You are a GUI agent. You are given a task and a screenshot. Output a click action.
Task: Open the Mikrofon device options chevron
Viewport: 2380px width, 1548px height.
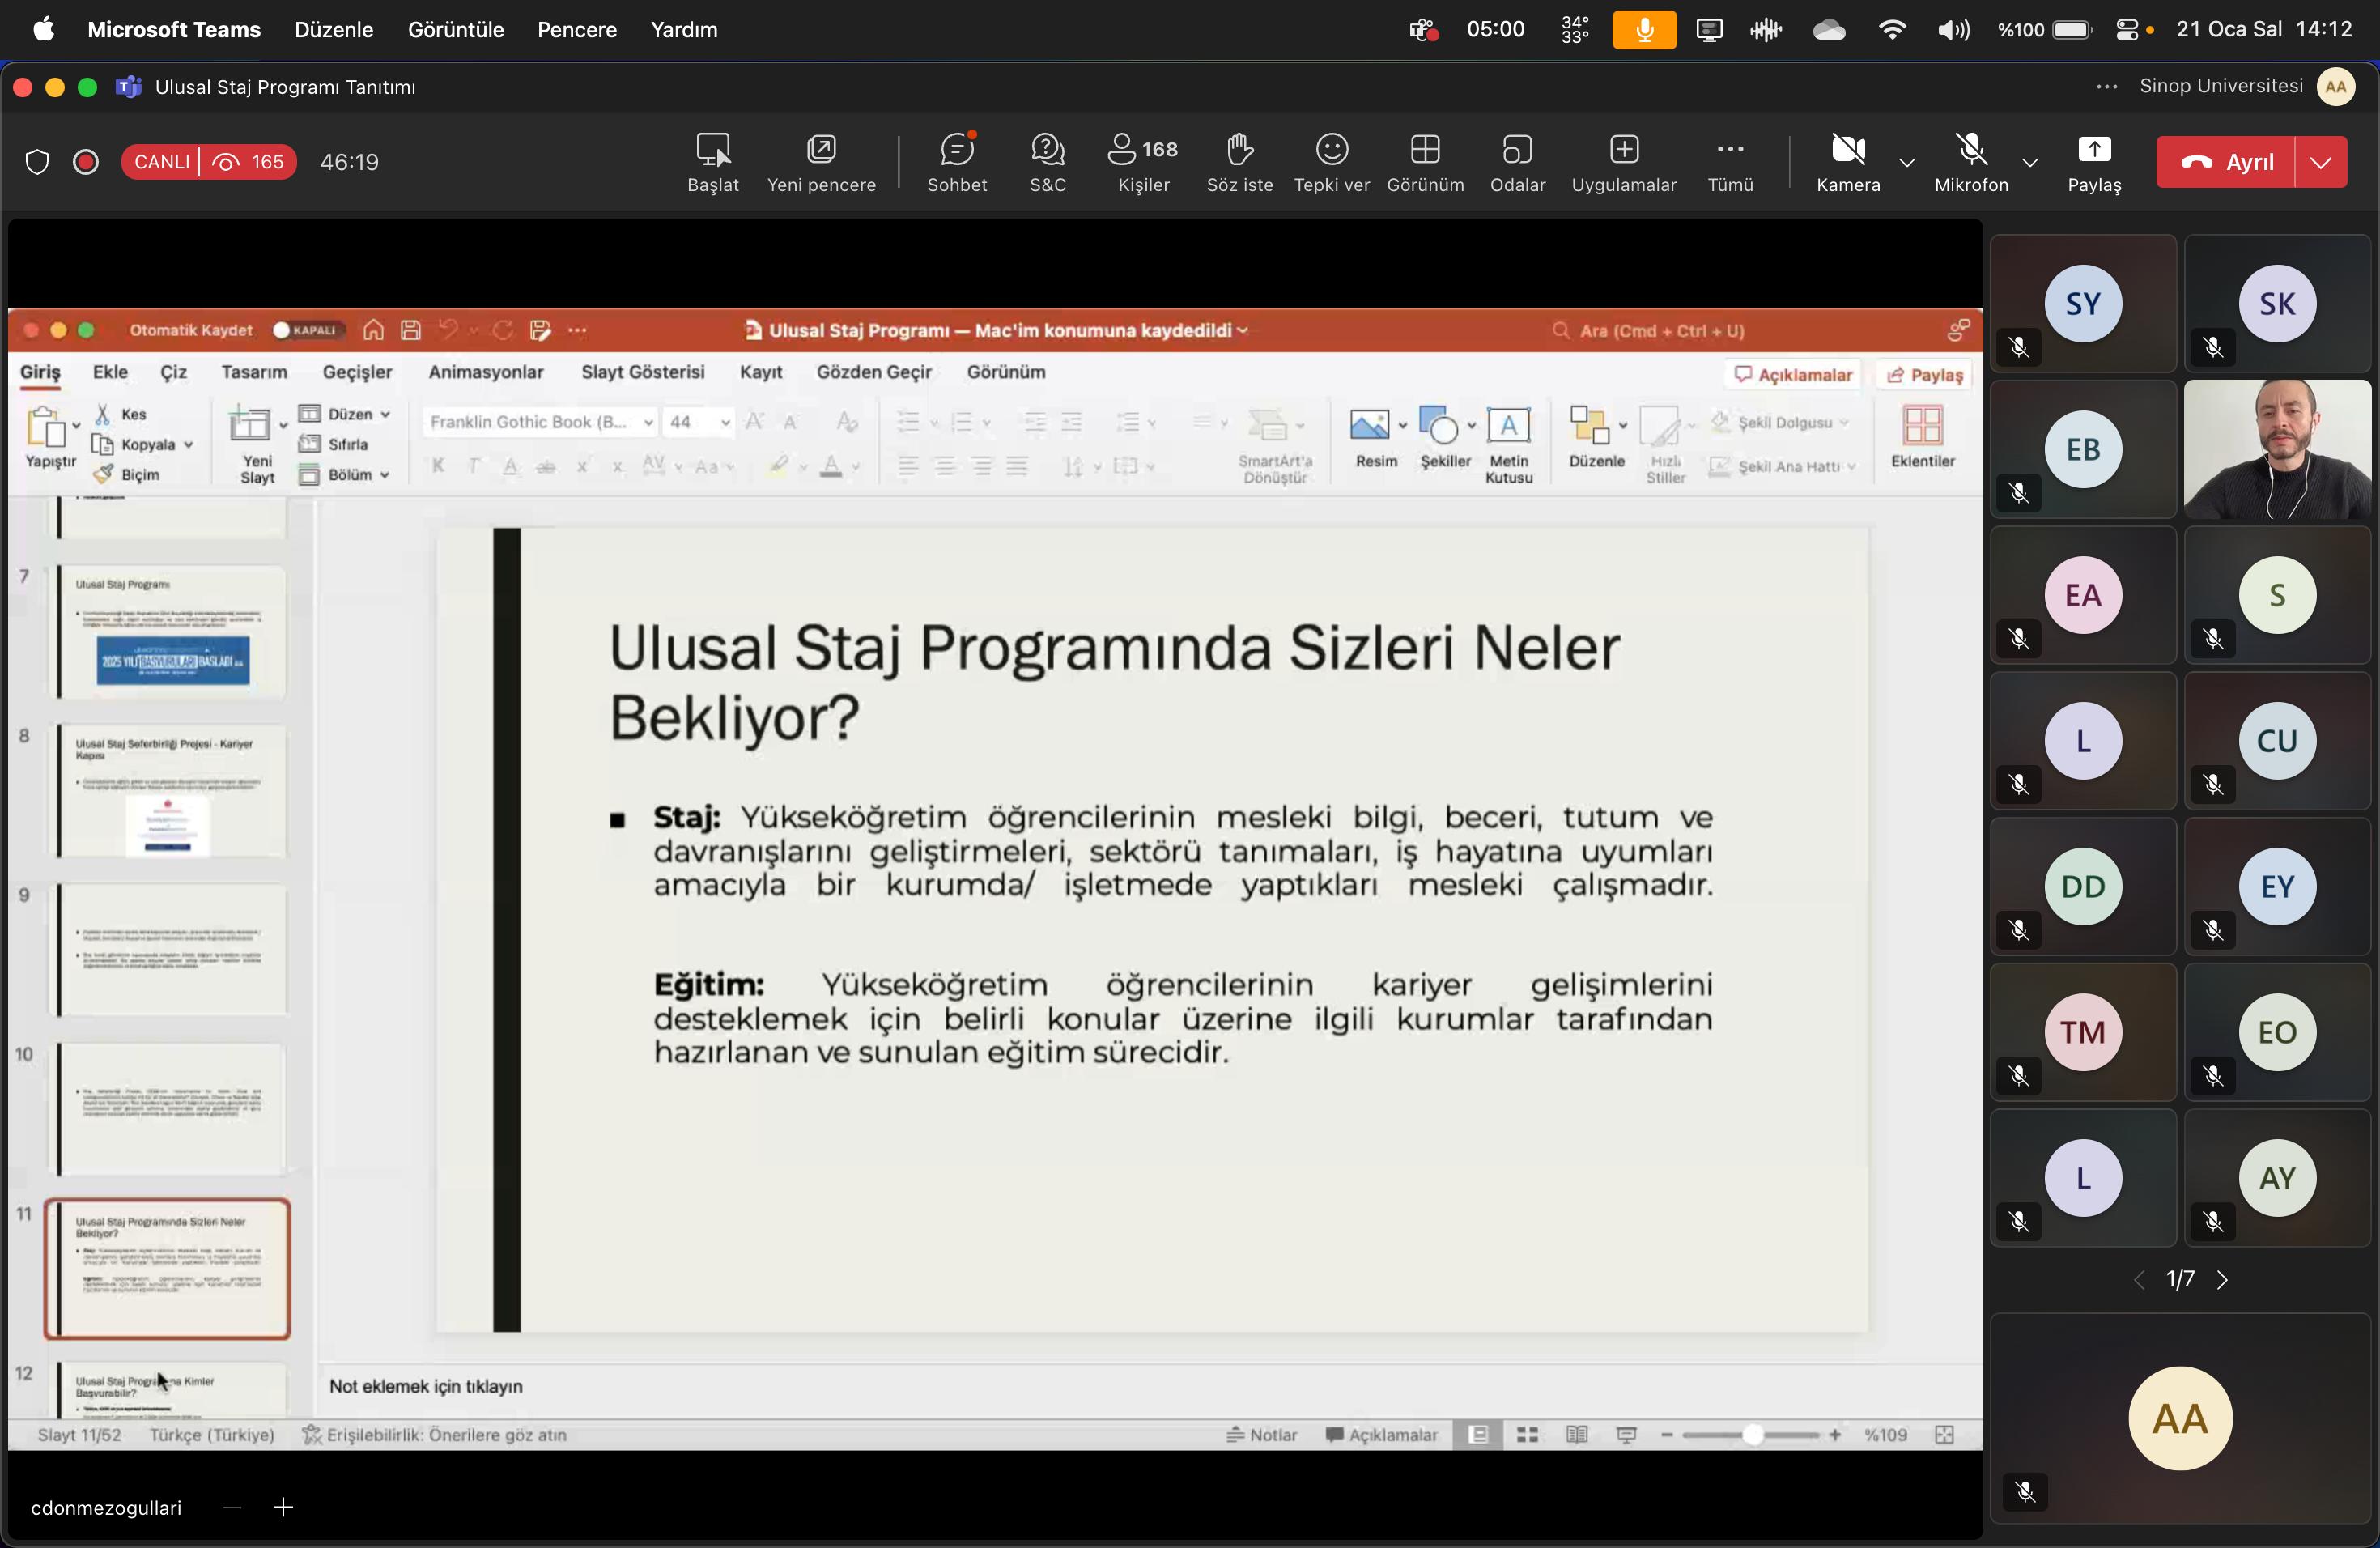tap(2029, 162)
